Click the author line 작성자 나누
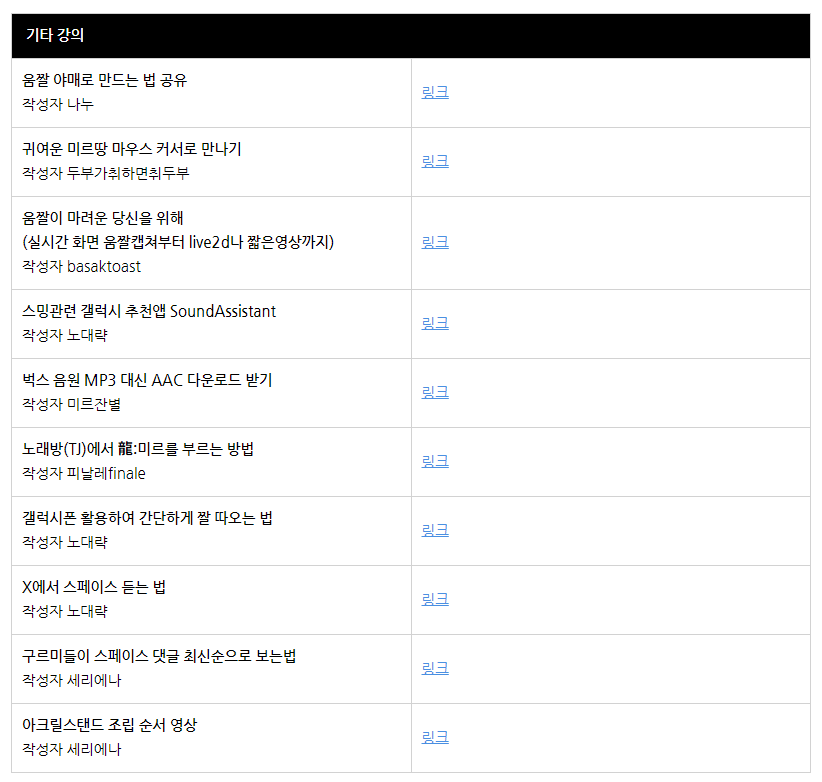Viewport: 822px width, 782px height. coord(58,104)
